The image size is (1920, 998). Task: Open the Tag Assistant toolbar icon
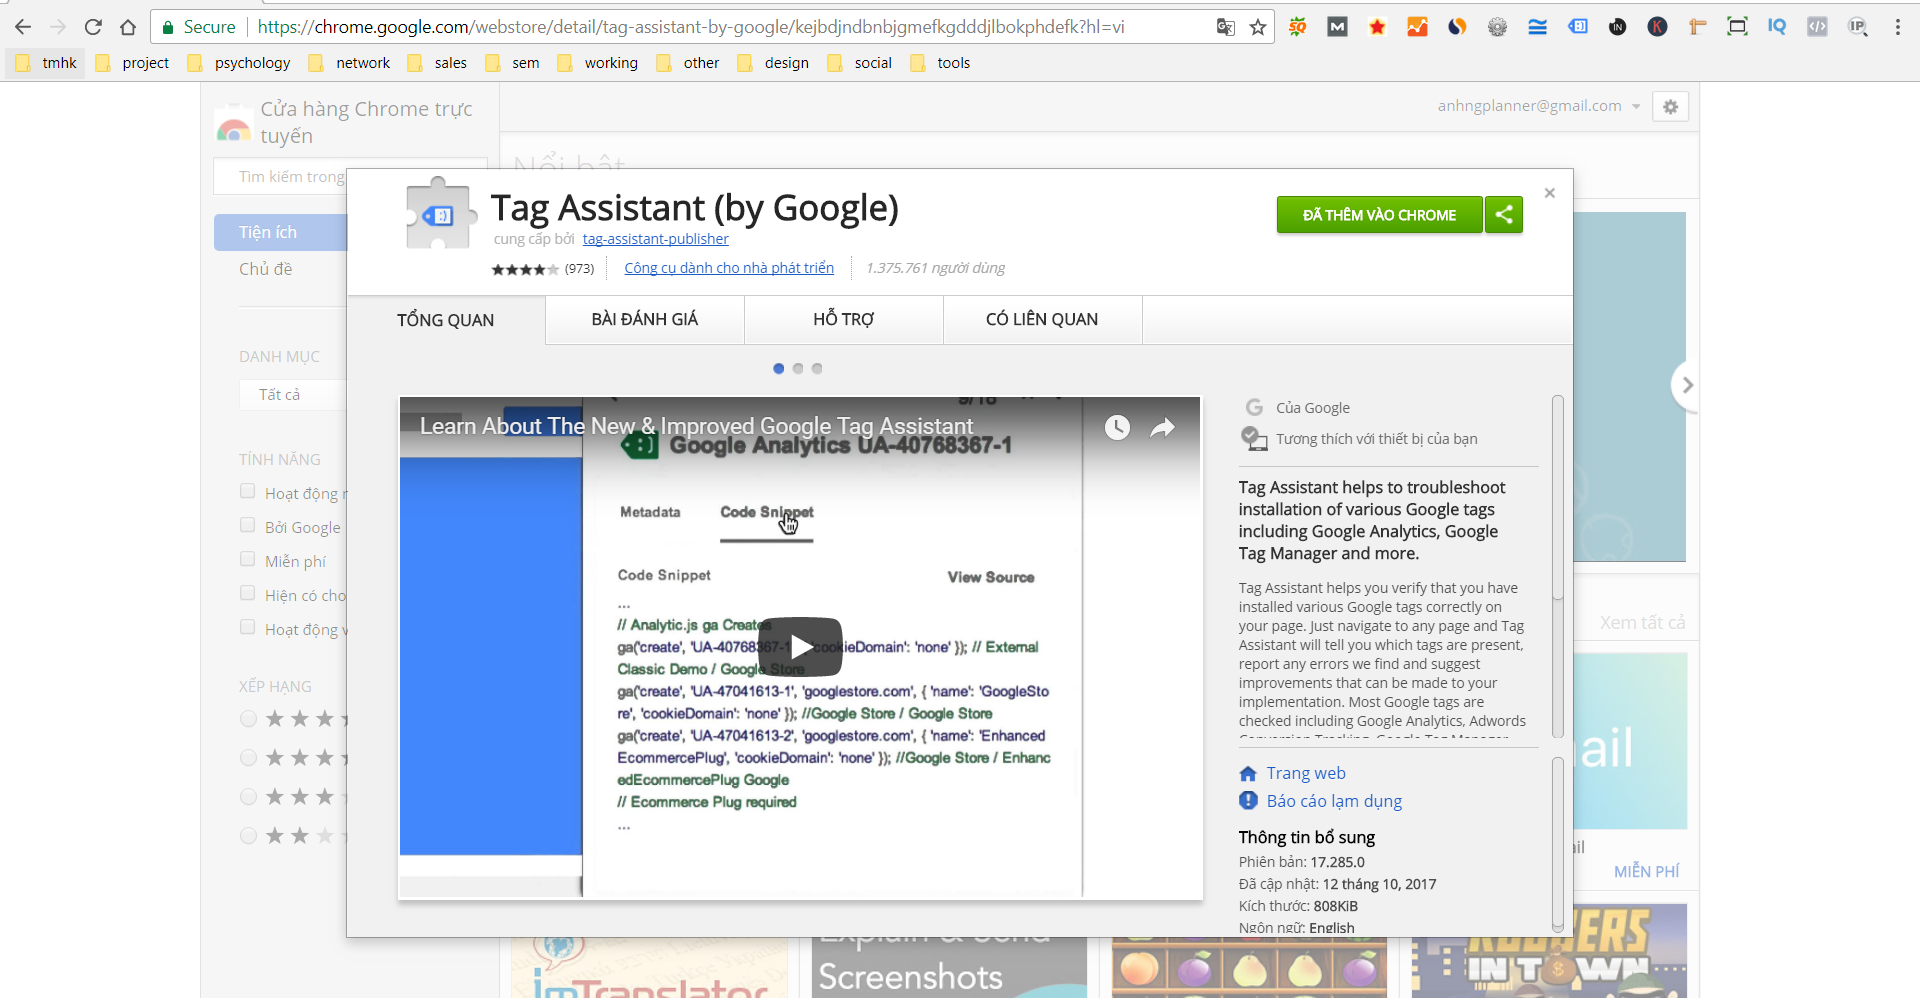[1578, 27]
